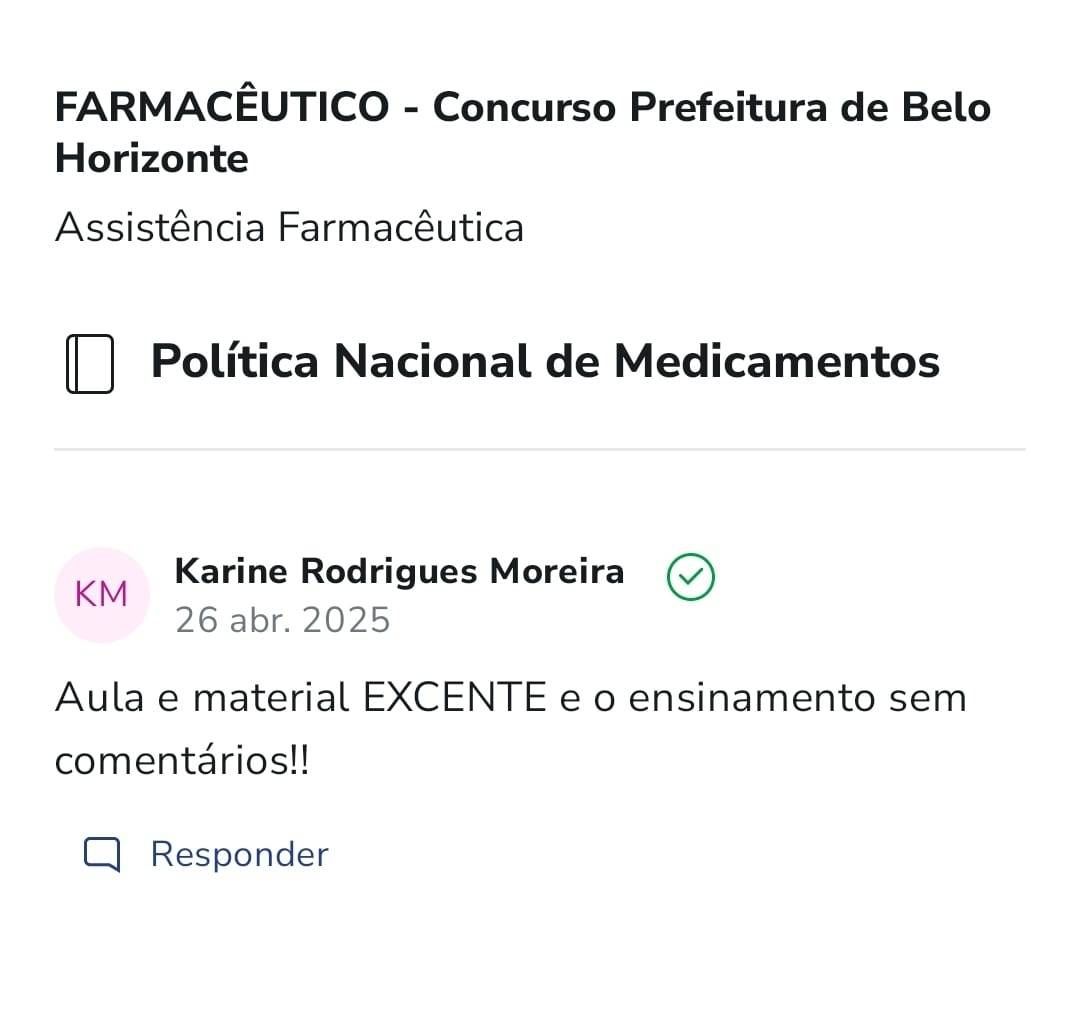Viewport: 1080px width, 1010px height.
Task: Click the word Aula starting the comment
Action: point(96,697)
